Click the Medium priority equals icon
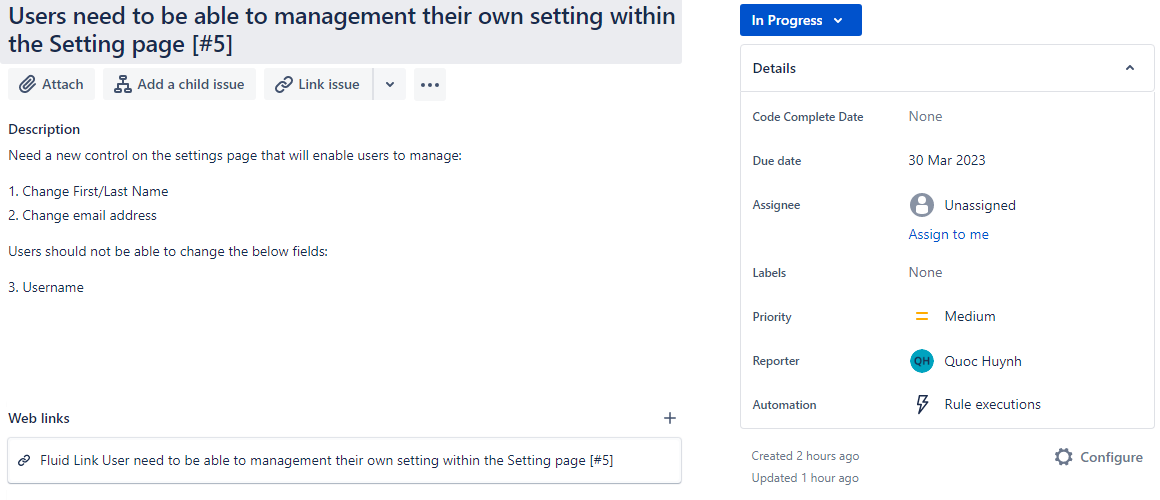The width and height of the screenshot is (1160, 500). pos(922,317)
